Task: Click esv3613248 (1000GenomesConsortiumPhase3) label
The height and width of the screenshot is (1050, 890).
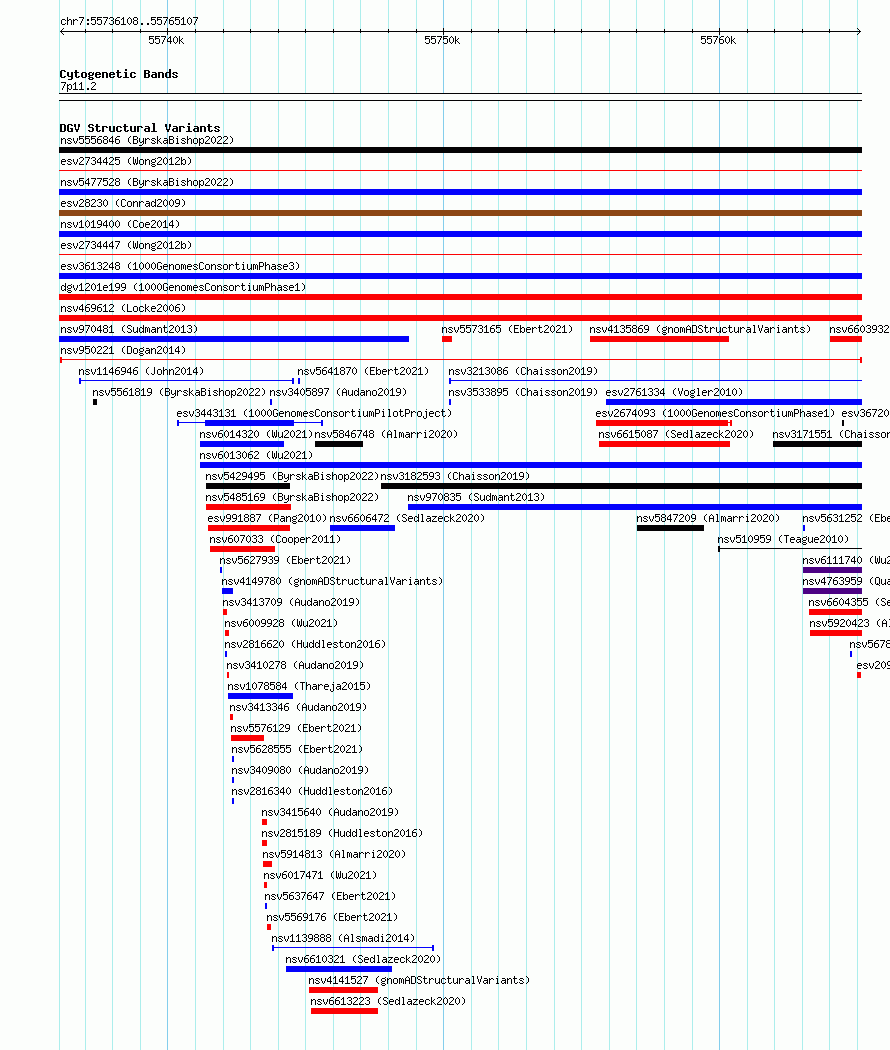Action: coord(180,267)
